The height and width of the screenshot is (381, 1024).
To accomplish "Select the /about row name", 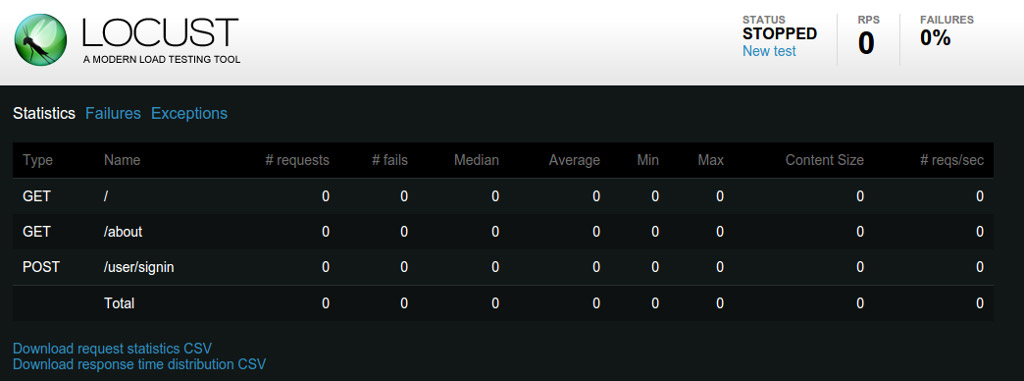I will (123, 231).
